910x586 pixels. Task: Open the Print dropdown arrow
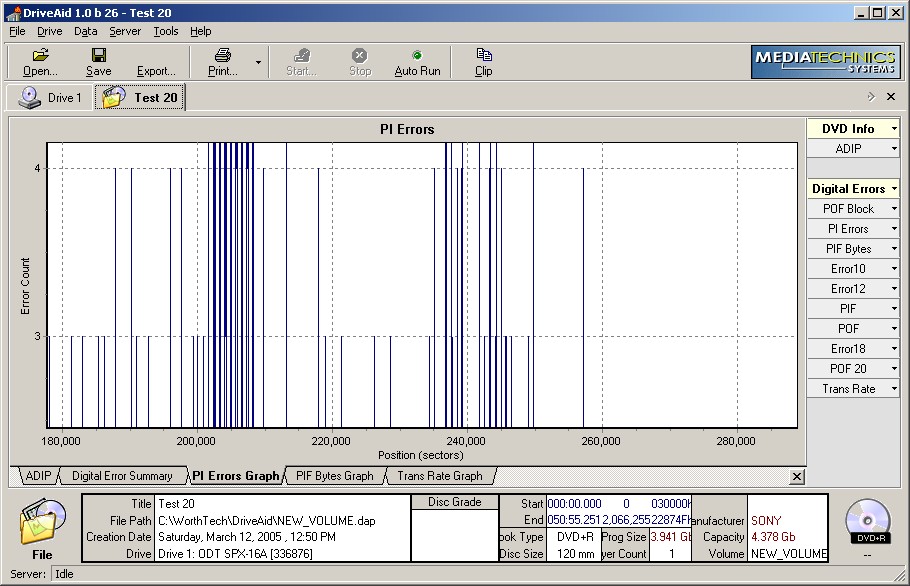[x=258, y=62]
